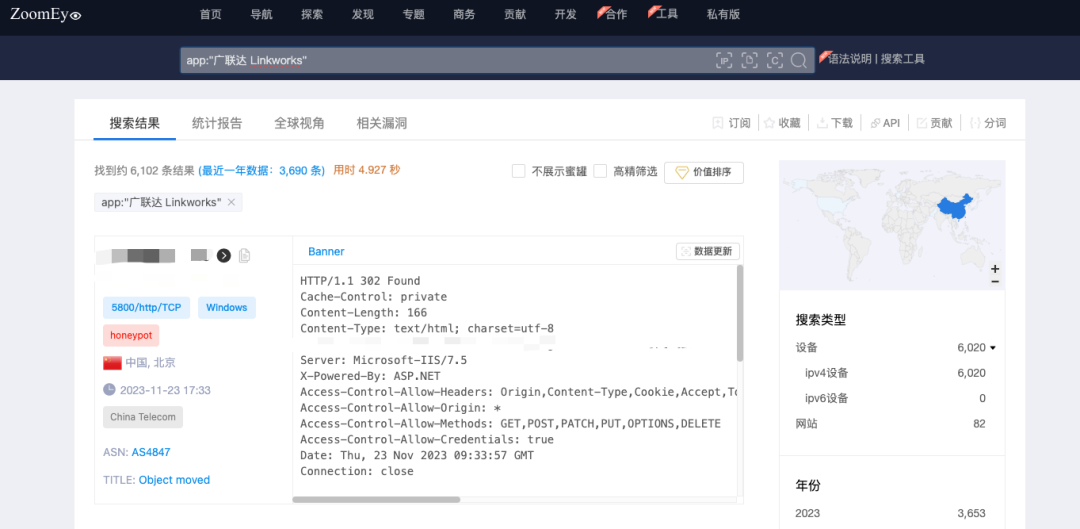Click the API link icon
The height and width of the screenshot is (529, 1080).
[x=875, y=123]
